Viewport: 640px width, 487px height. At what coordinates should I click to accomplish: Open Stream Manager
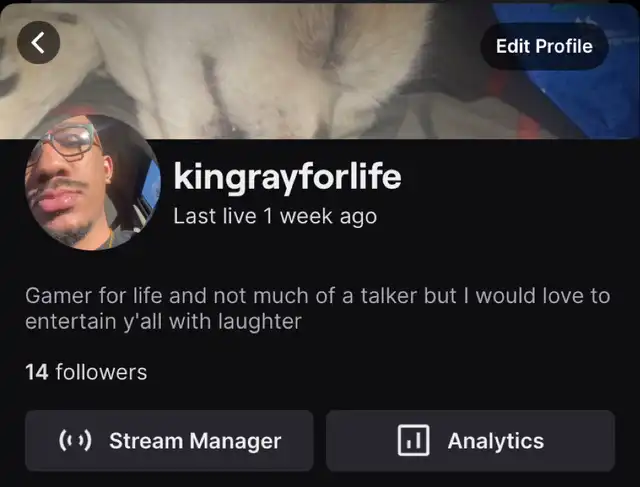click(169, 440)
